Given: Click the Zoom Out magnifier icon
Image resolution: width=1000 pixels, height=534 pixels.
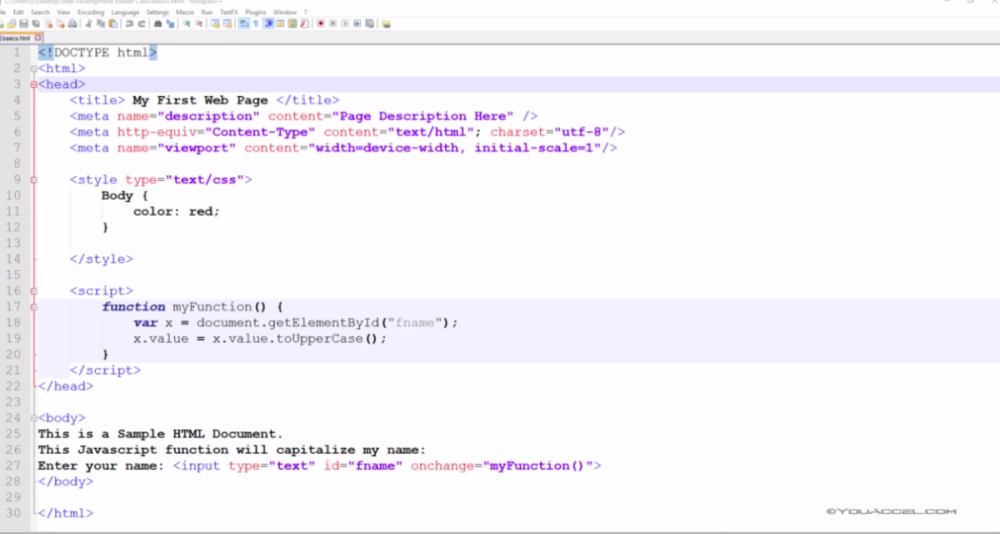Looking at the screenshot, I should click(x=199, y=24).
